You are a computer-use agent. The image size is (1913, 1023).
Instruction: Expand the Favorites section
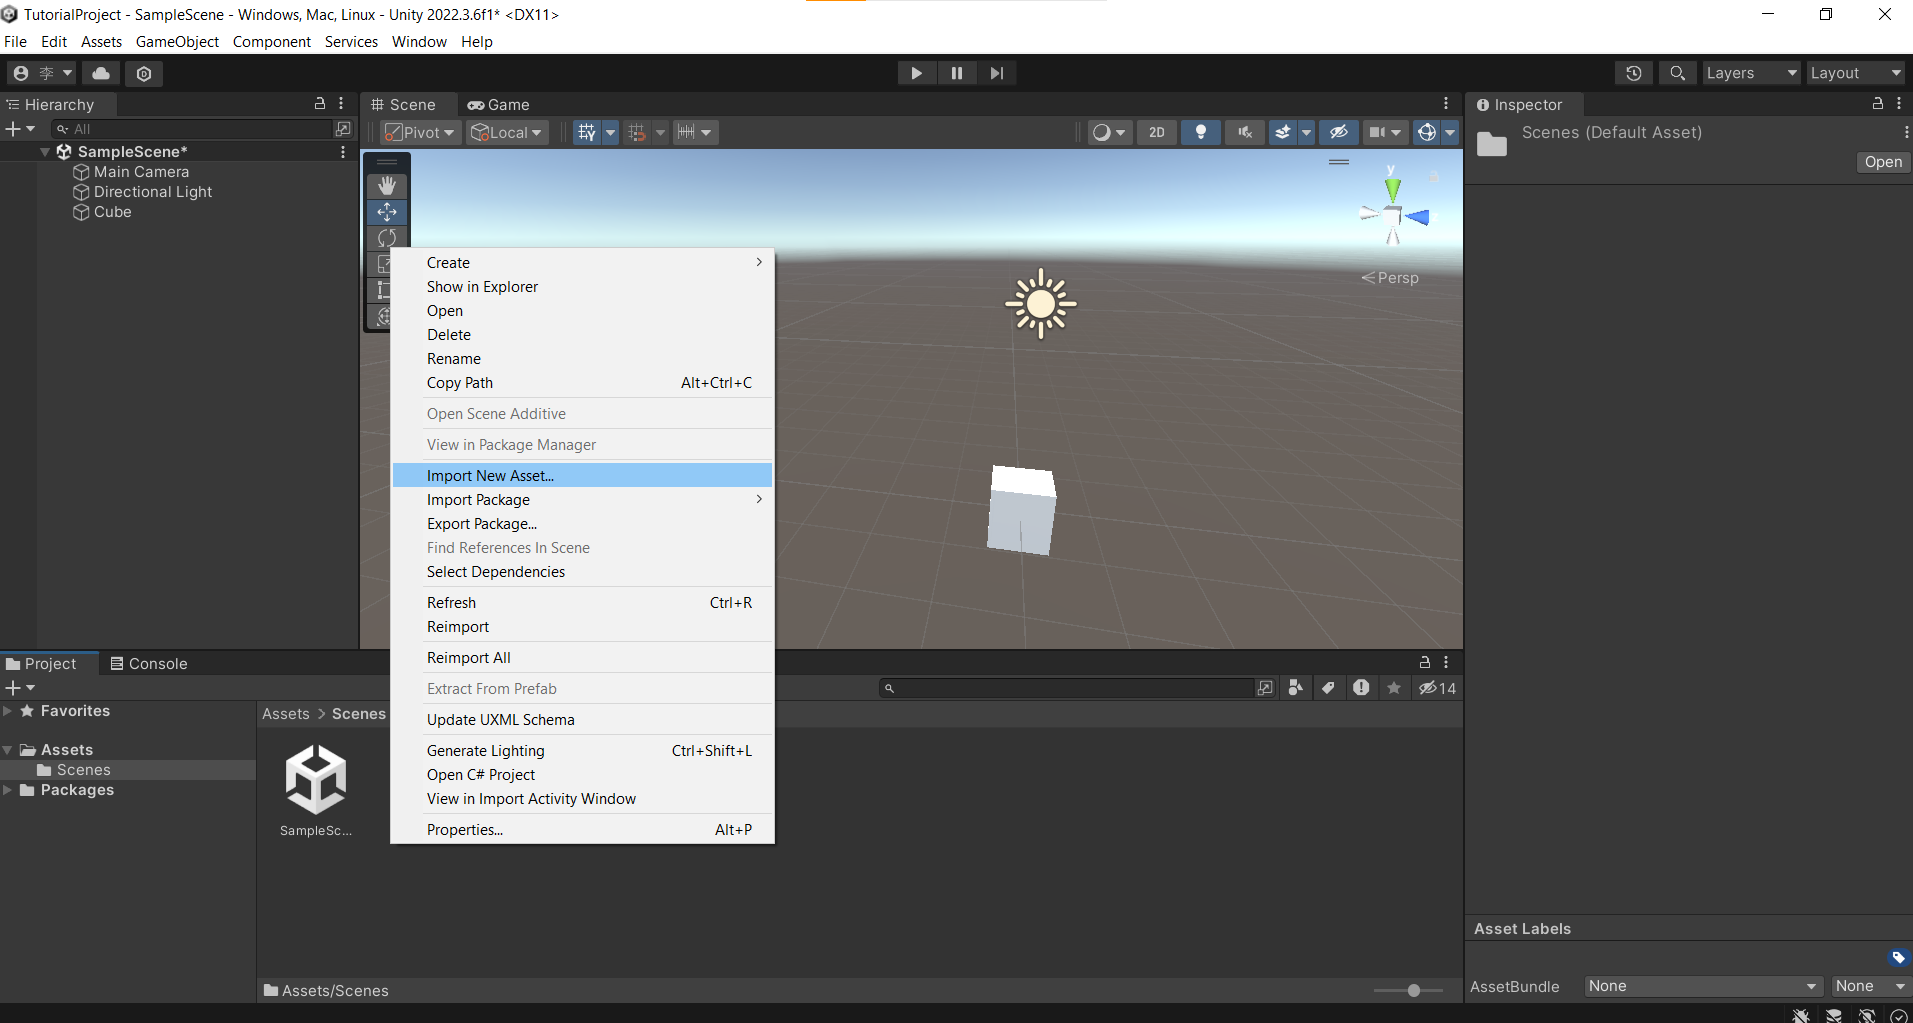pyautogui.click(x=8, y=711)
